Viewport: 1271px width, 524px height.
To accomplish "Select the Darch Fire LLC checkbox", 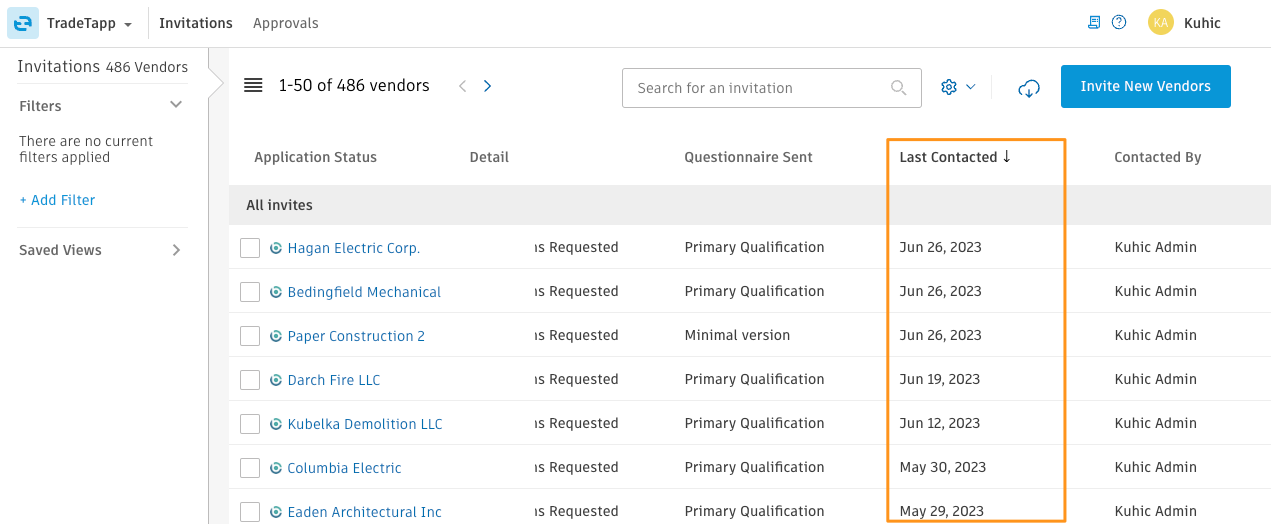I will pyautogui.click(x=250, y=380).
